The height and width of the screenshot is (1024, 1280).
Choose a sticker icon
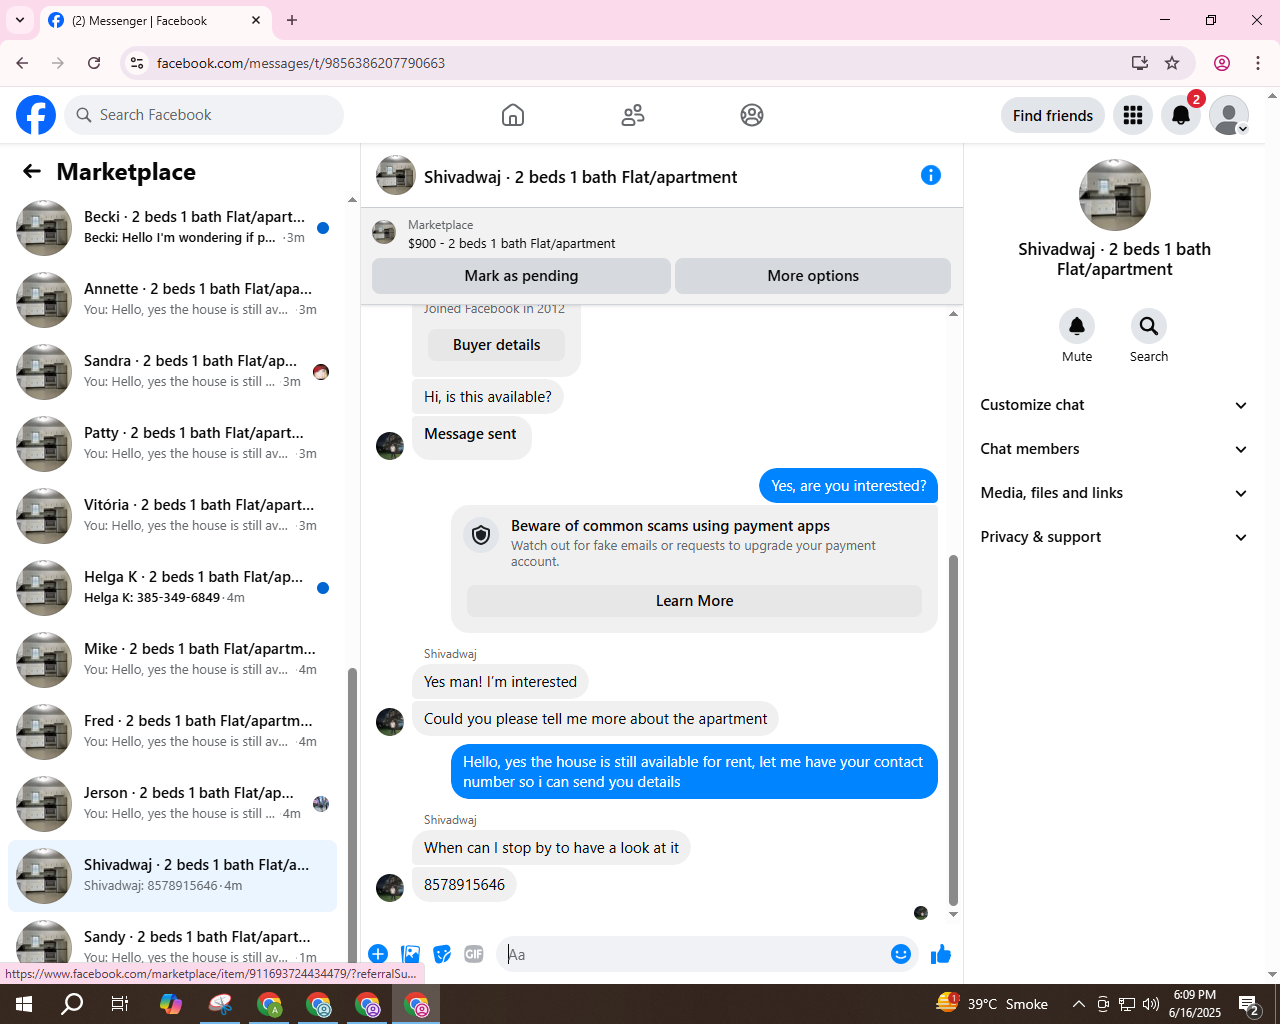(x=442, y=954)
